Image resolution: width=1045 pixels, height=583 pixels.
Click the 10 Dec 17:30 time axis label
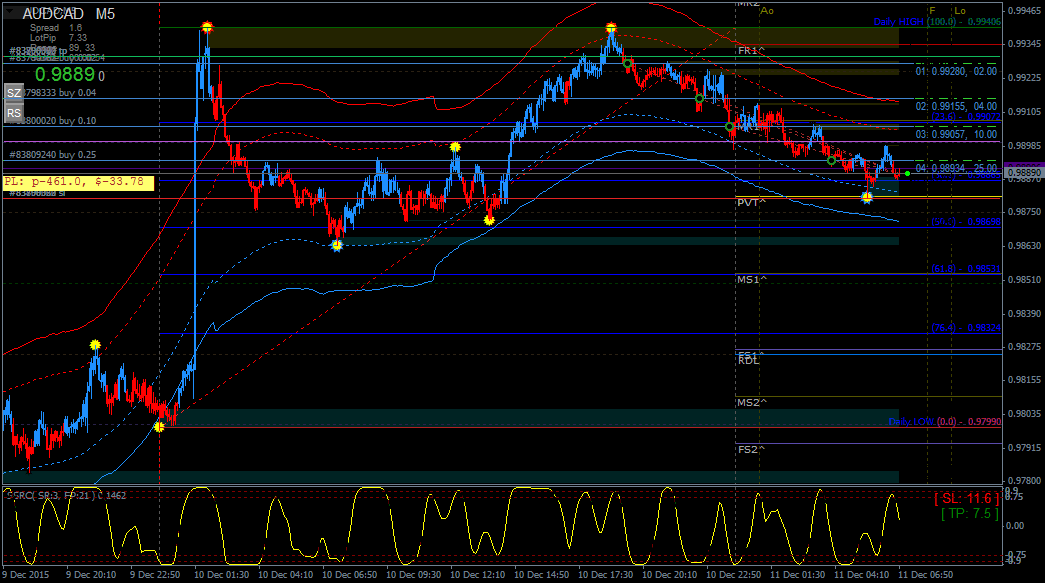(x=605, y=574)
